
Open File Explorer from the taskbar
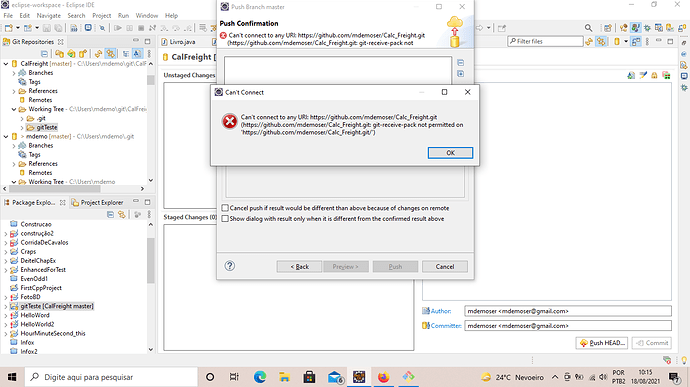point(284,377)
